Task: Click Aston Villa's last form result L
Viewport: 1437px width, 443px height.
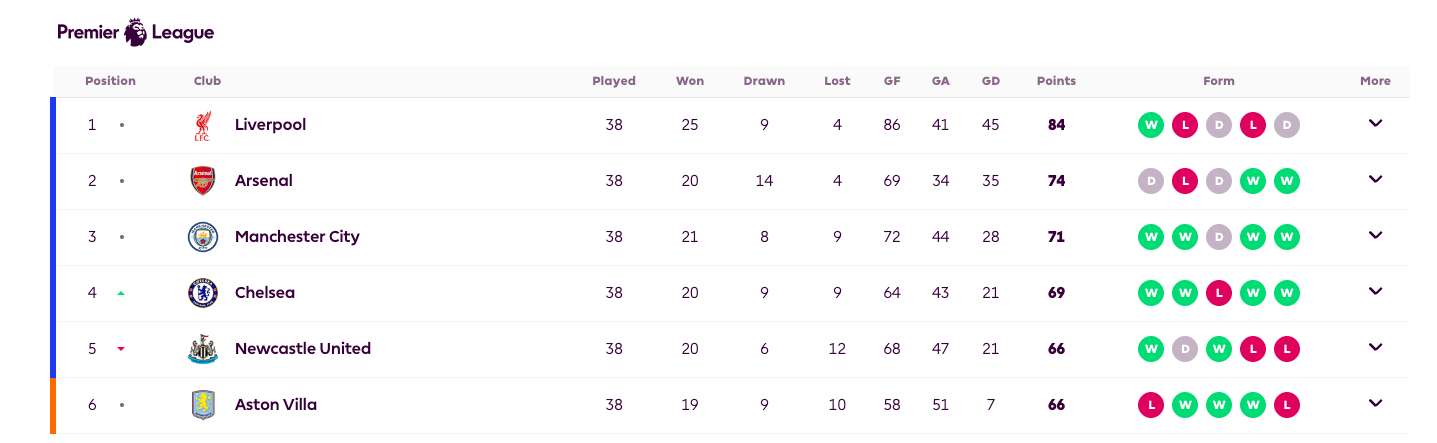Action: 1287,405
